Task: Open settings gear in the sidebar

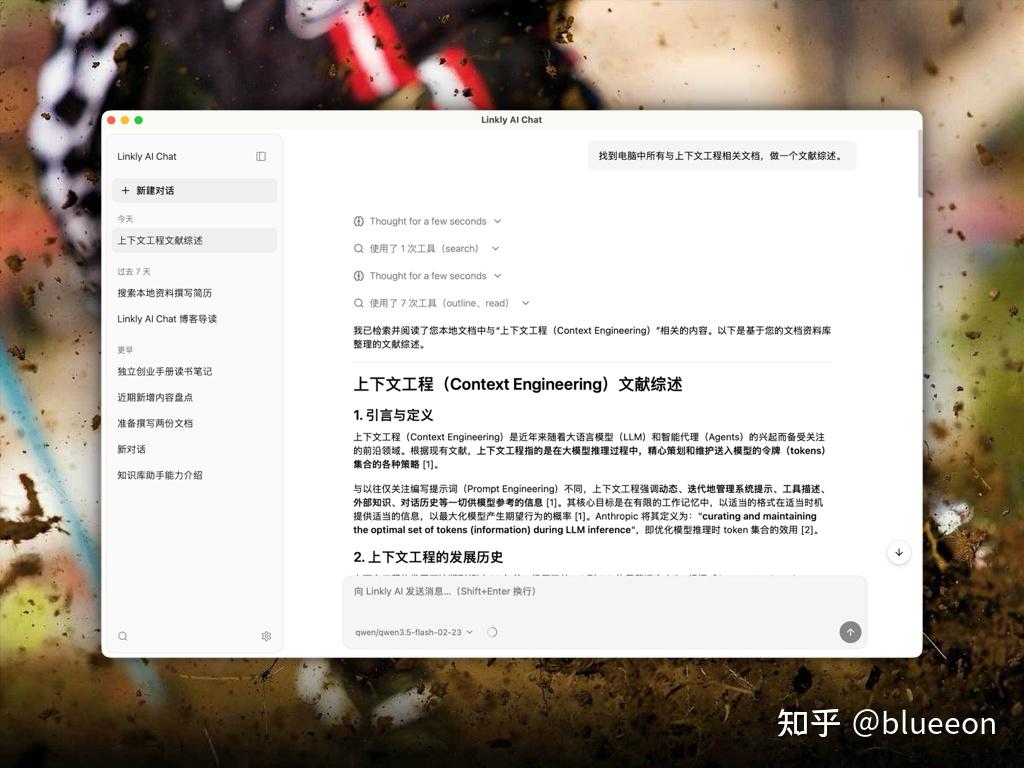Action: [266, 636]
